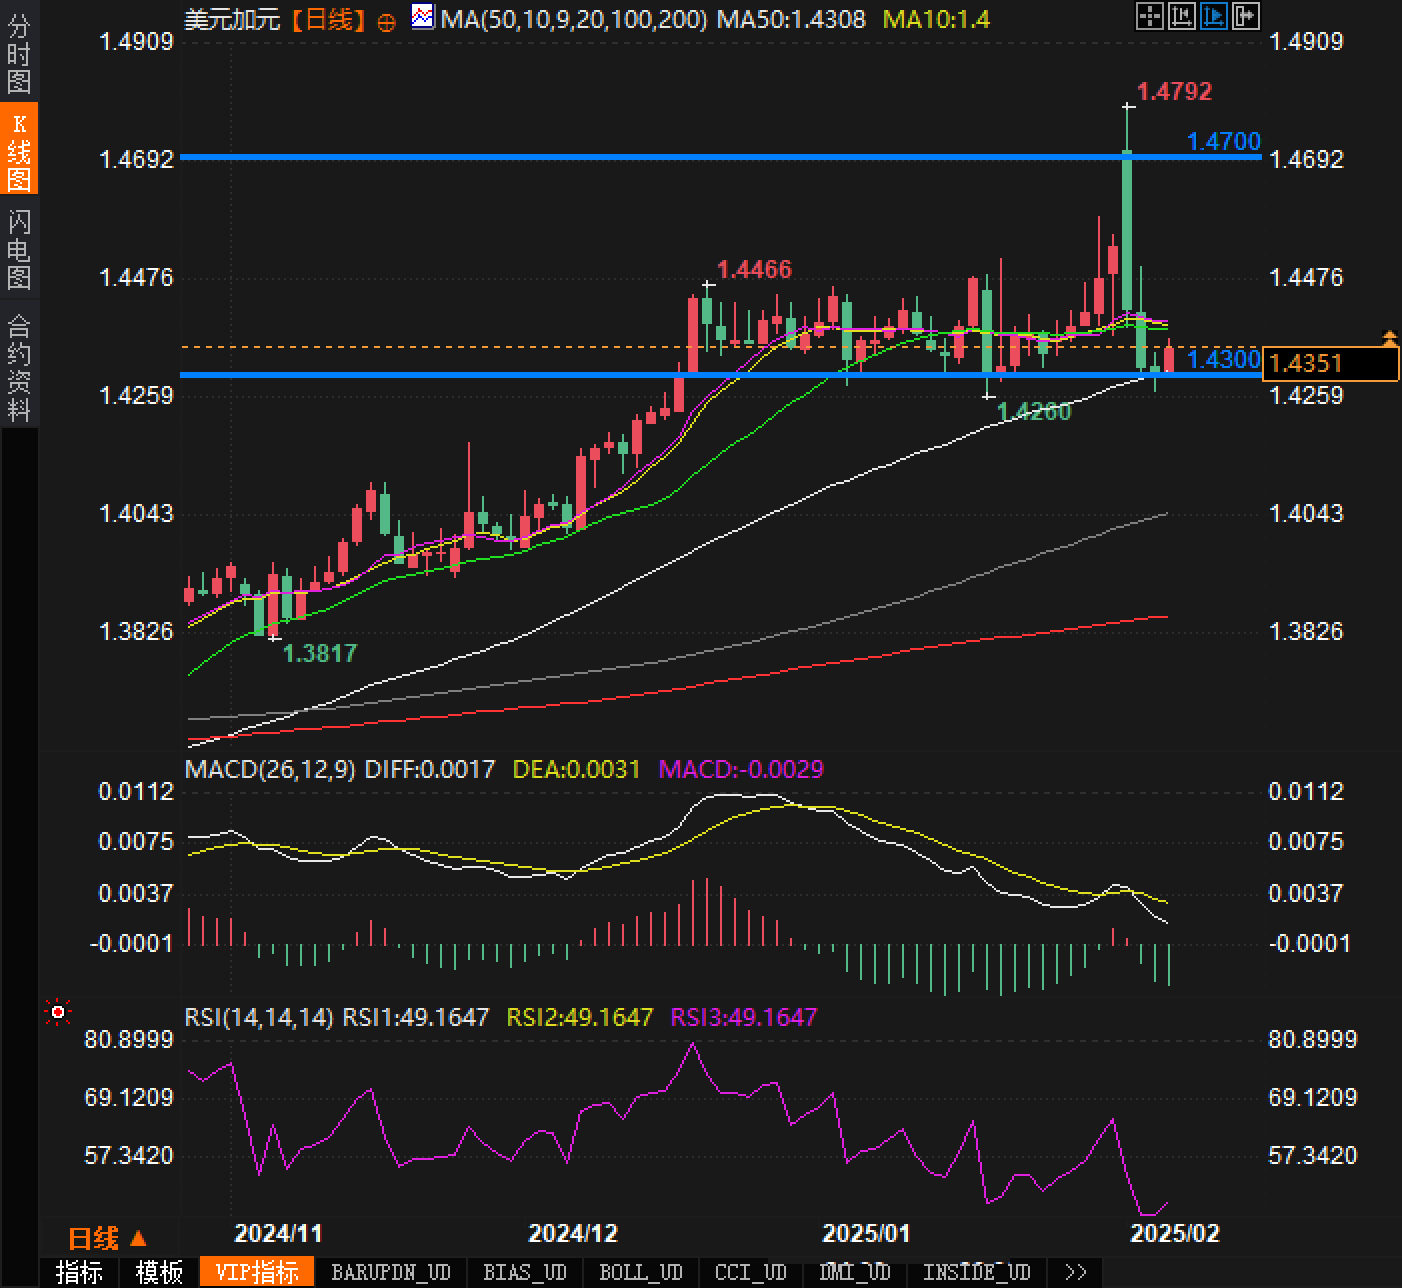Click the 【日线】 period label in header
Image resolution: width=1402 pixels, height=1288 pixels.
[329, 18]
